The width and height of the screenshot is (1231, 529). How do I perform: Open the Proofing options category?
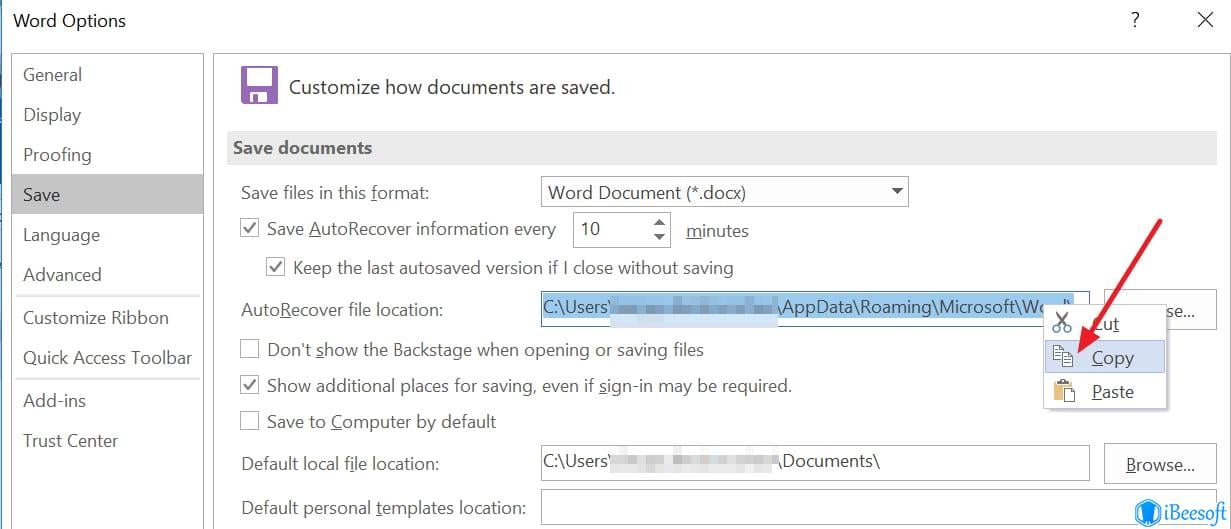tap(108, 155)
